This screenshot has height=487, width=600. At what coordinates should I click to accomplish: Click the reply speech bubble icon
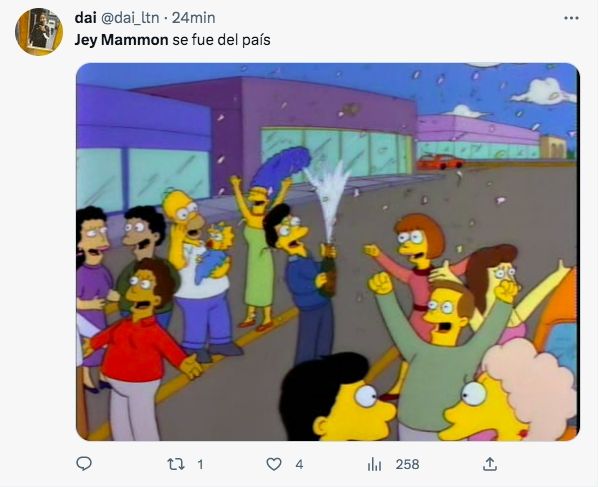pos(84,464)
